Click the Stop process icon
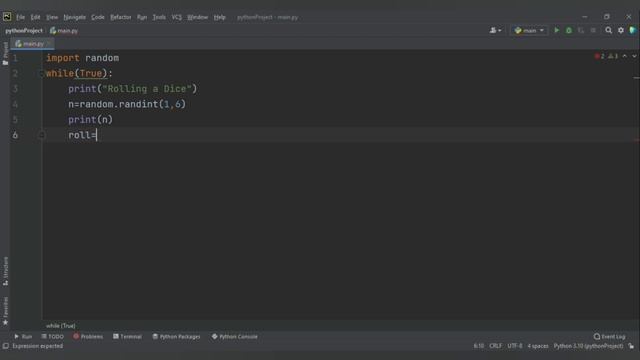Image resolution: width=640 pixels, height=360 pixels. [593, 30]
